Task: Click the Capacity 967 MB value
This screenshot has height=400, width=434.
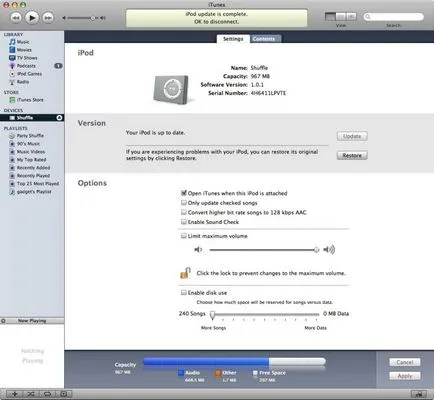Action: (260, 76)
